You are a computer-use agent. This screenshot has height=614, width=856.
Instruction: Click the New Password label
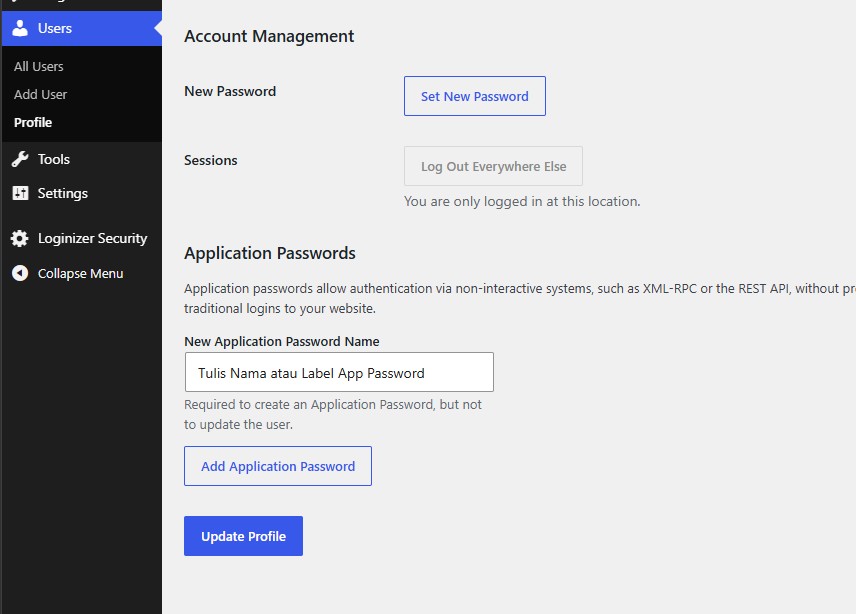(230, 91)
